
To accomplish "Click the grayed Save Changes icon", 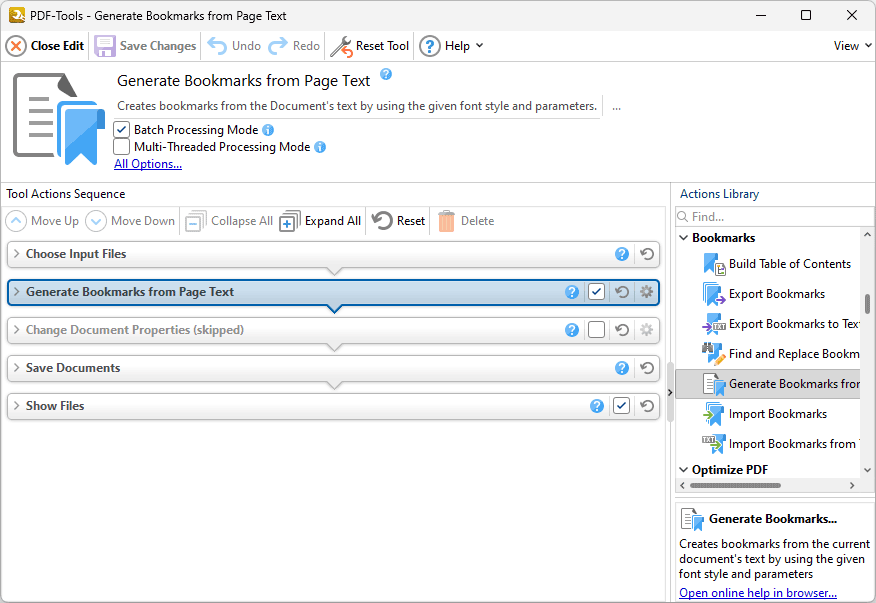I will coord(104,46).
